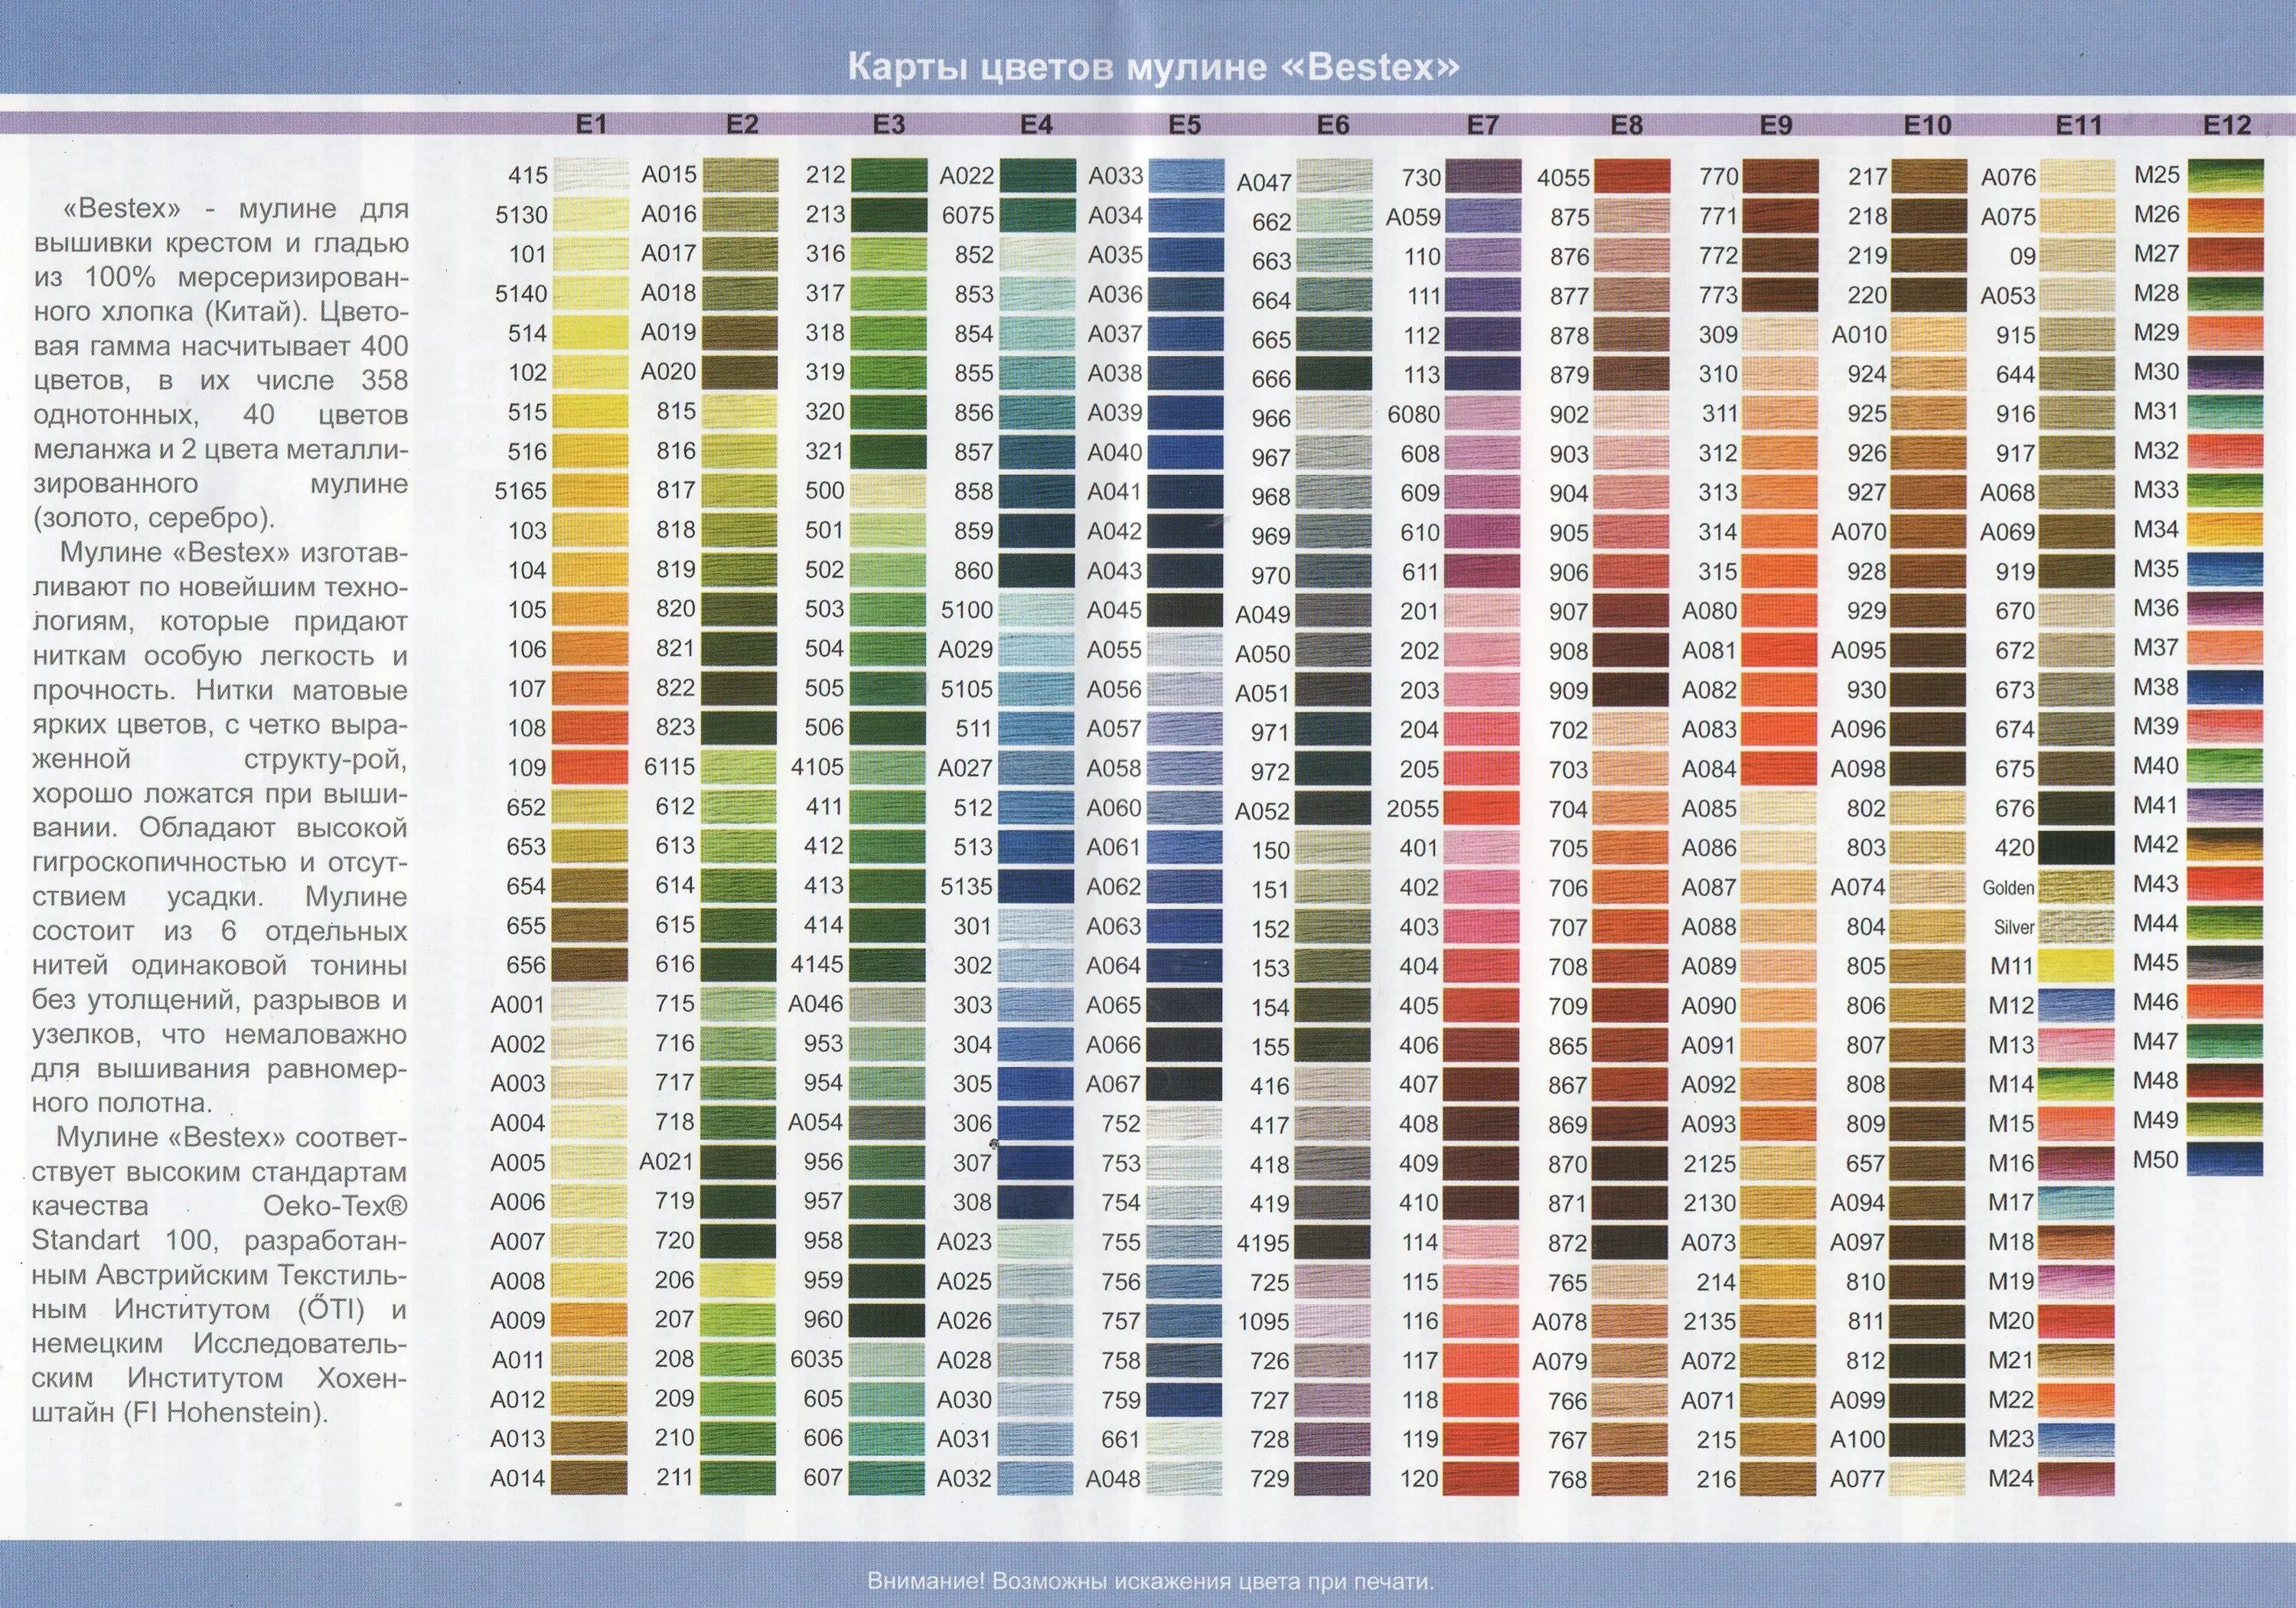2296x1608 pixels.
Task: Click the number label 5165
Action: click(521, 491)
